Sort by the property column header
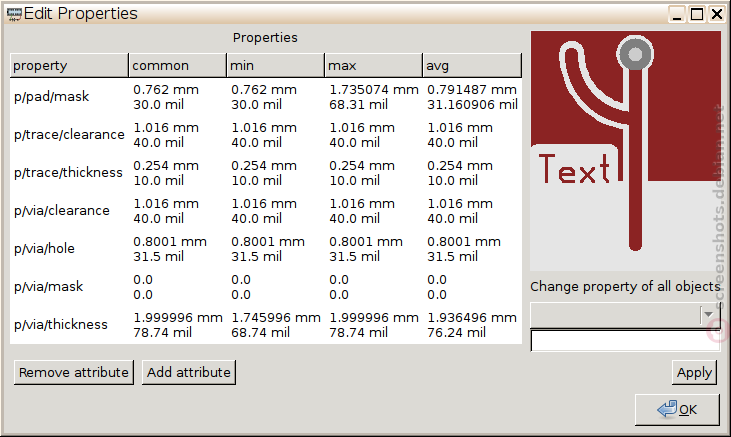 coord(69,65)
